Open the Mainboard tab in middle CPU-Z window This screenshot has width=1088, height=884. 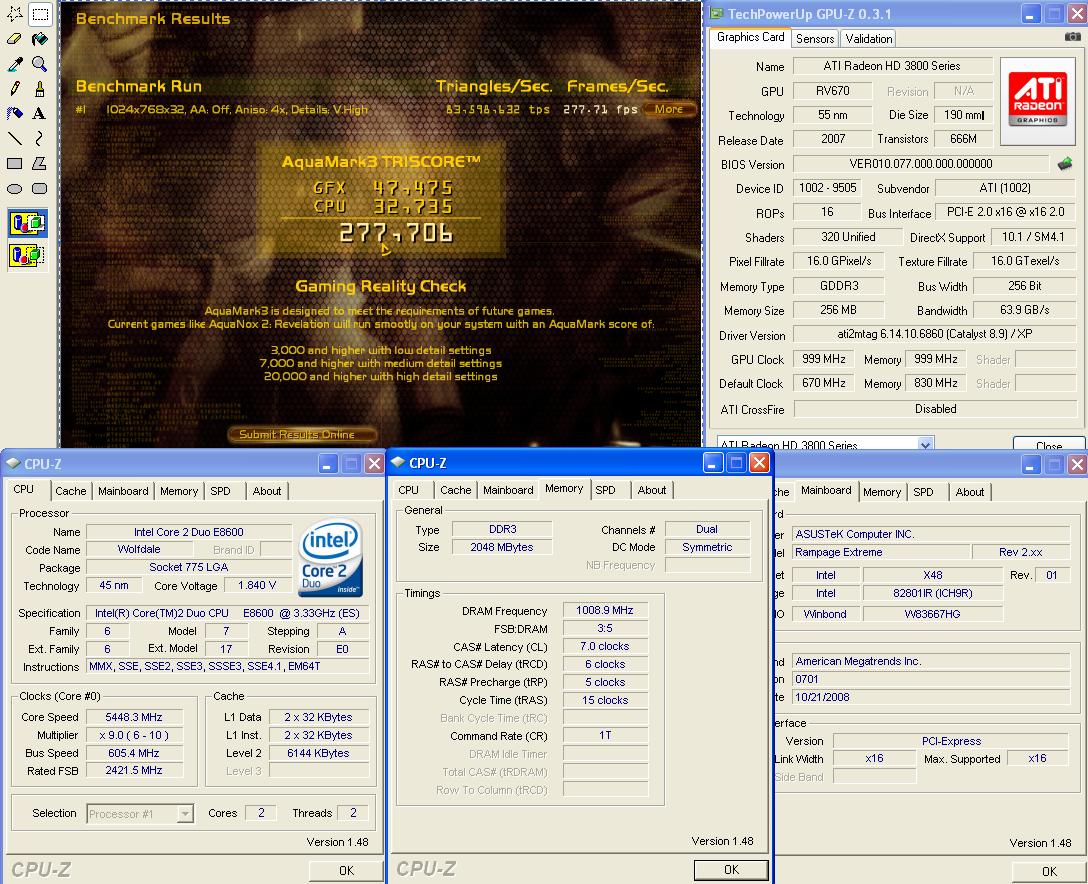point(508,490)
